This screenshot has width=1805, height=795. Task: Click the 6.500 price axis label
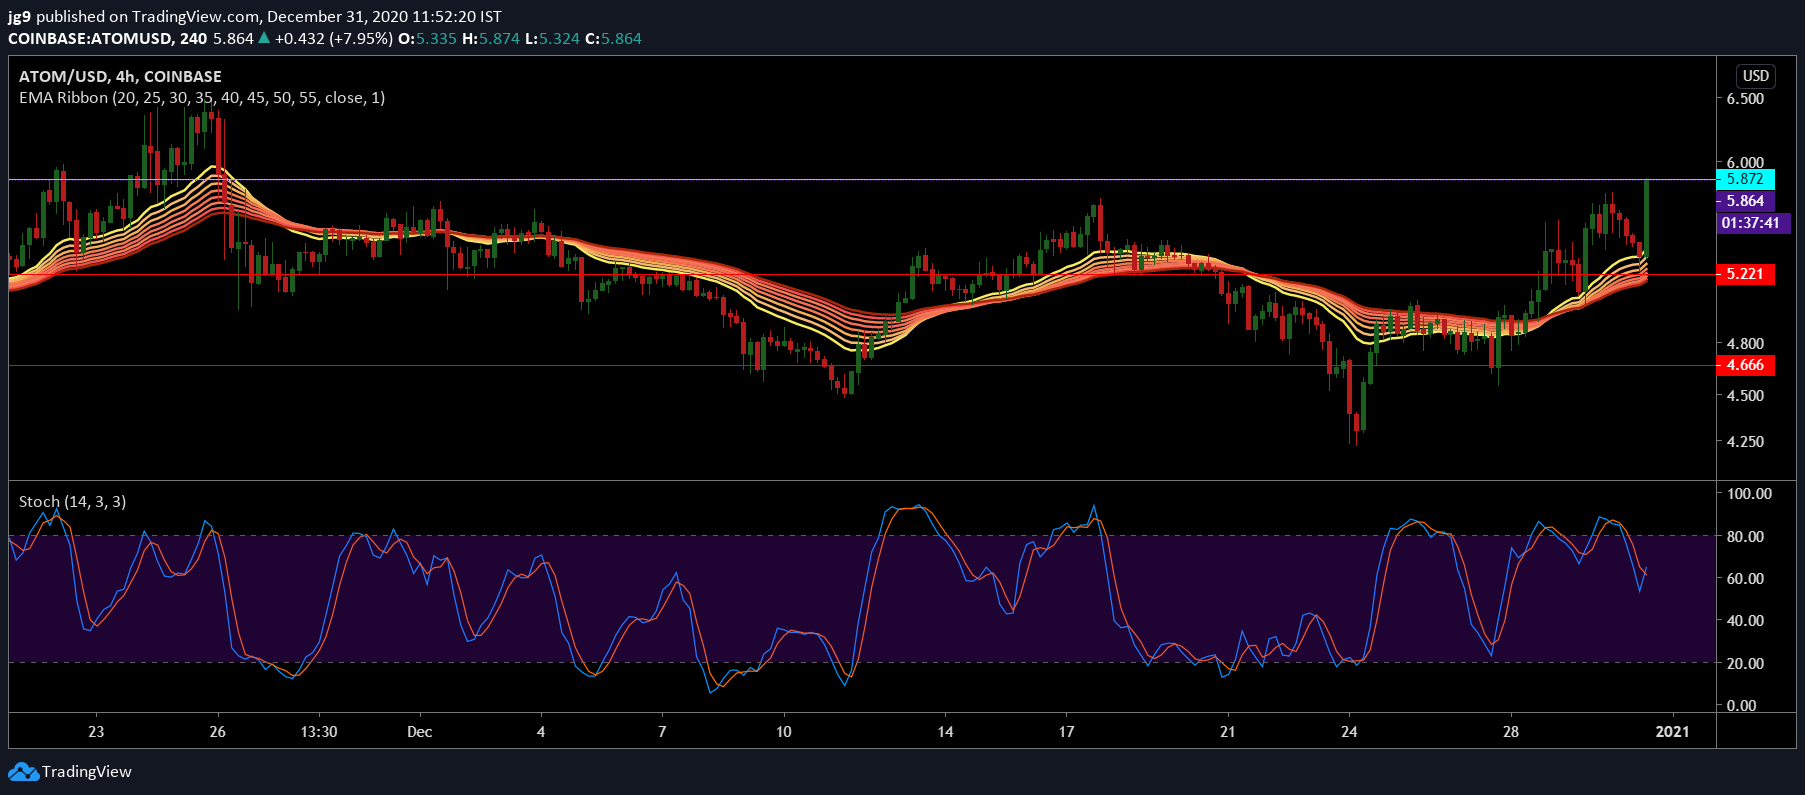coord(1745,99)
